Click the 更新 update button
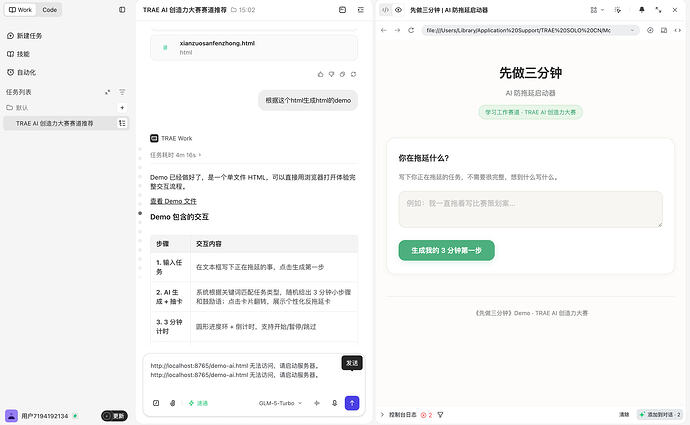The height and width of the screenshot is (425, 690). click(x=114, y=416)
